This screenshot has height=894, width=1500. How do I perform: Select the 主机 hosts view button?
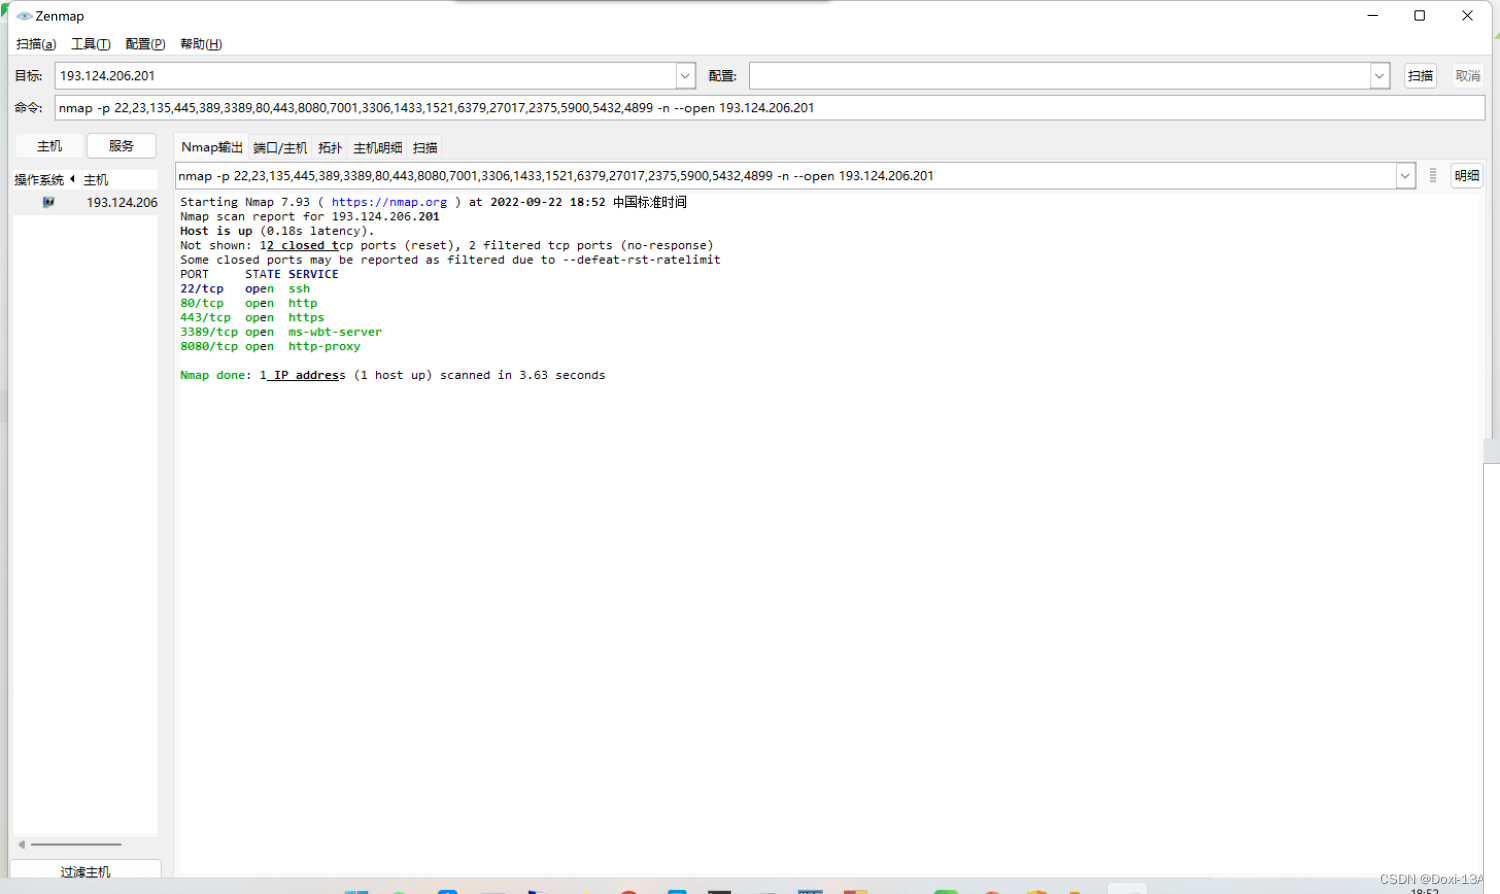pyautogui.click(x=49, y=146)
